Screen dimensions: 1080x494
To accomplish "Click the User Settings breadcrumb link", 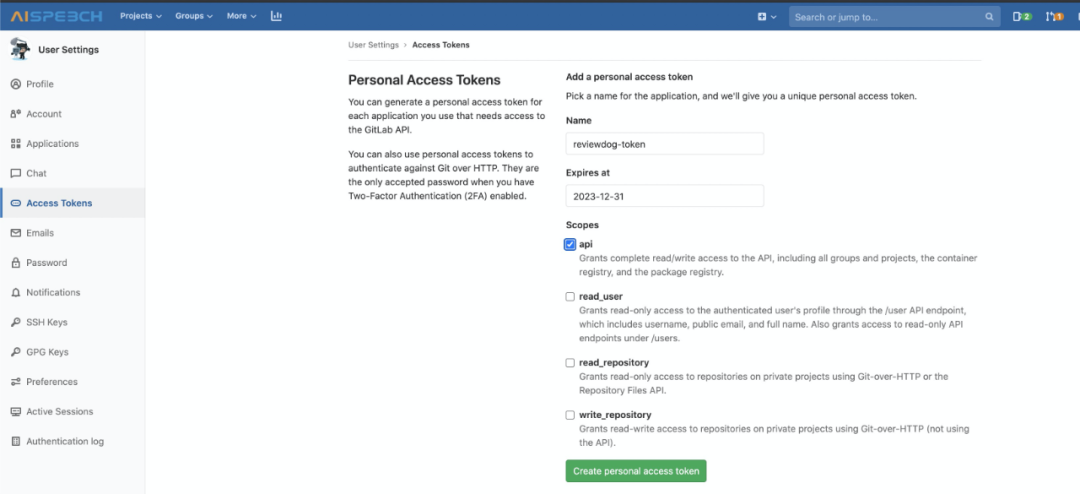I will (x=373, y=45).
